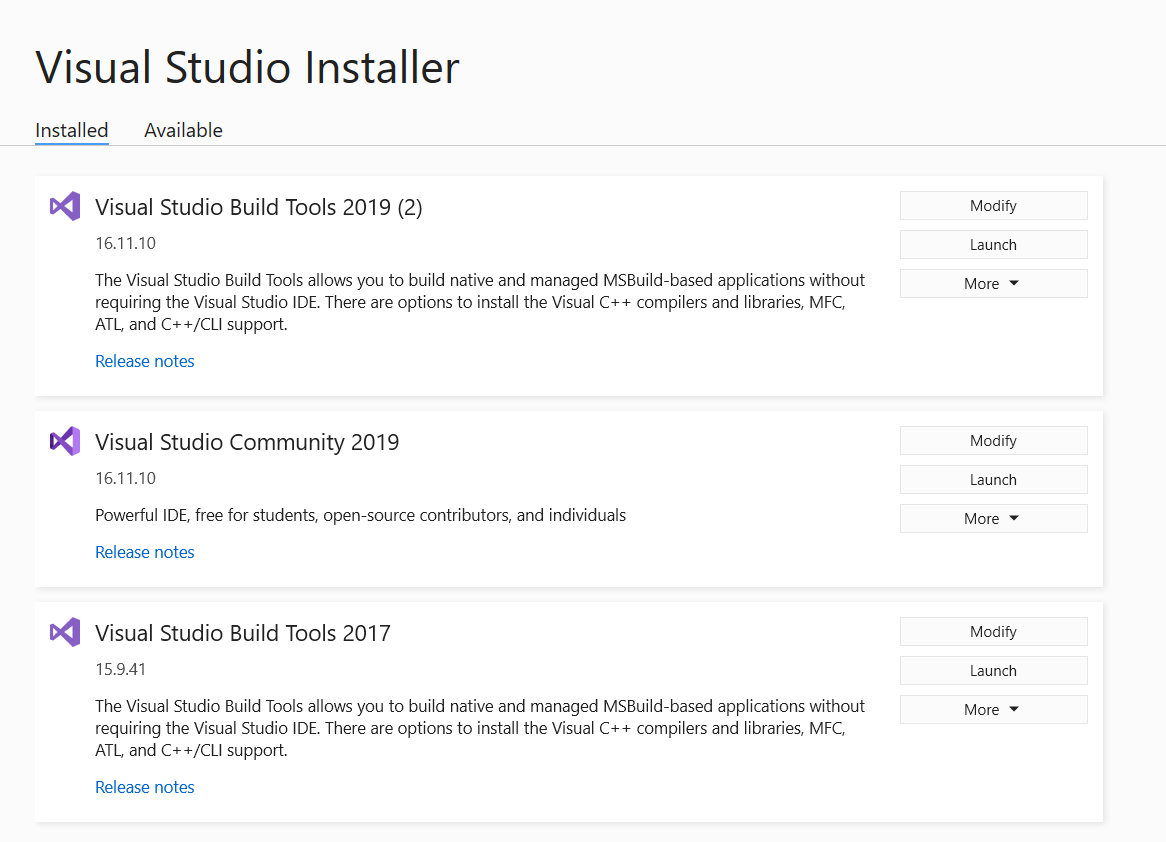The height and width of the screenshot is (842, 1166).
Task: Click the Build Tools 2017 description paragraph
Action: click(x=480, y=728)
